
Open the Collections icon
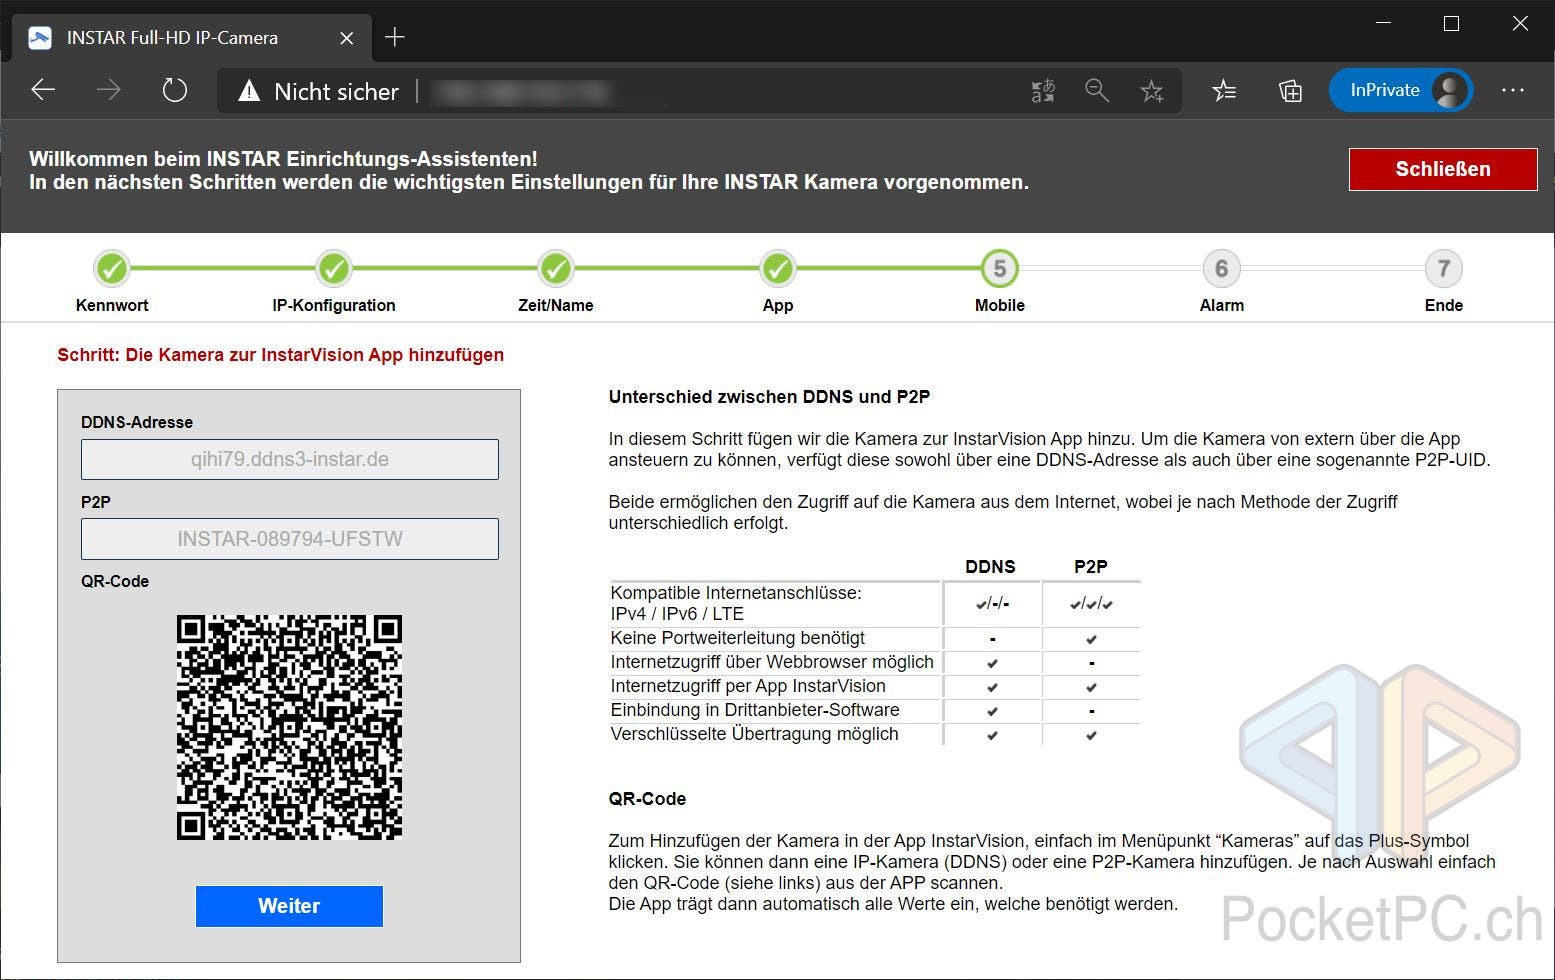coord(1290,91)
